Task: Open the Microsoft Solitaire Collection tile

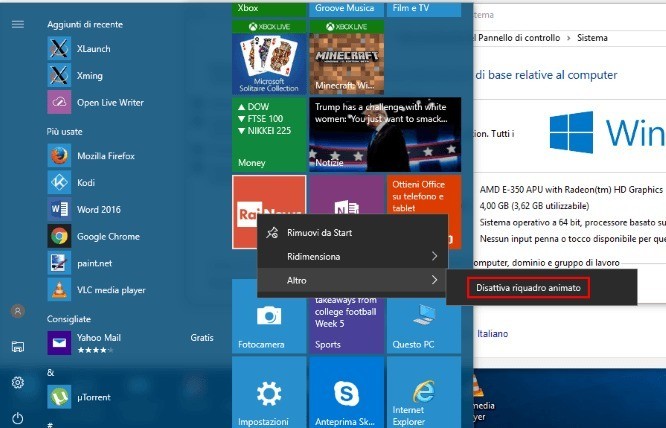Action: (x=269, y=57)
